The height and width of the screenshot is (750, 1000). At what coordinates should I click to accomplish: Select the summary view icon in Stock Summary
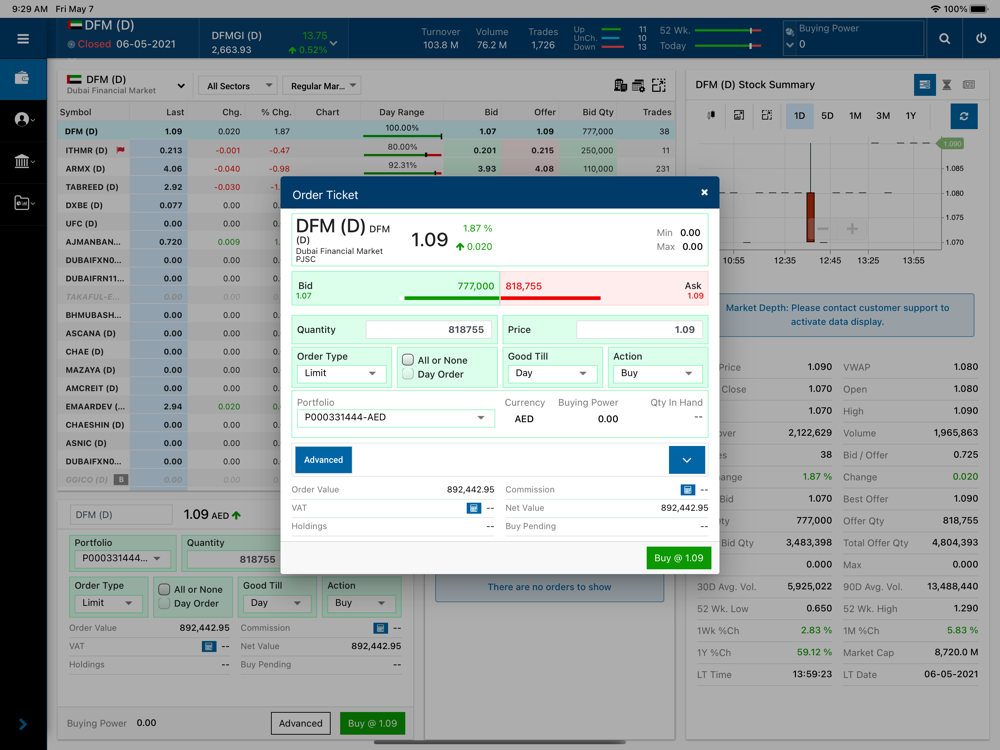click(x=925, y=85)
